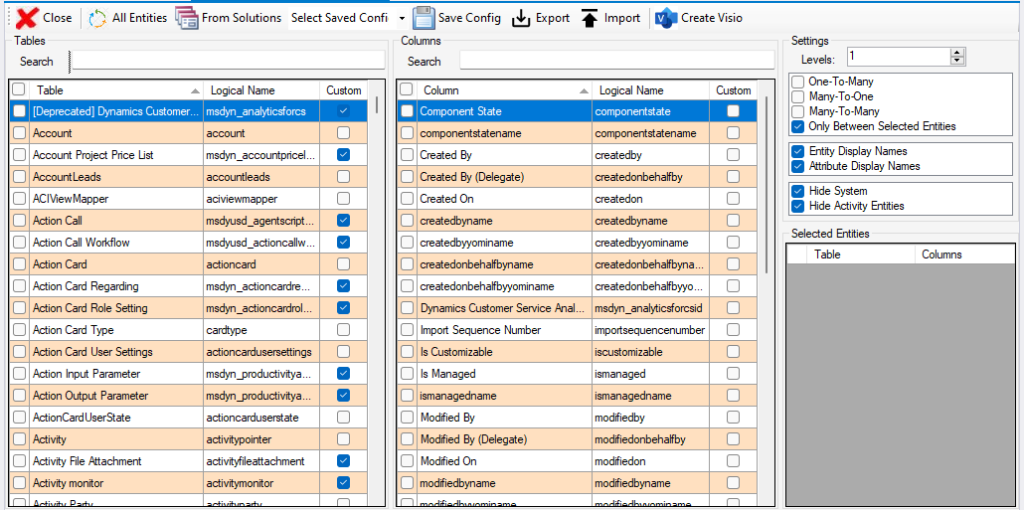This screenshot has width=1024, height=510.
Task: Open the Select Saved Config dropdown
Action: pyautogui.click(x=401, y=18)
